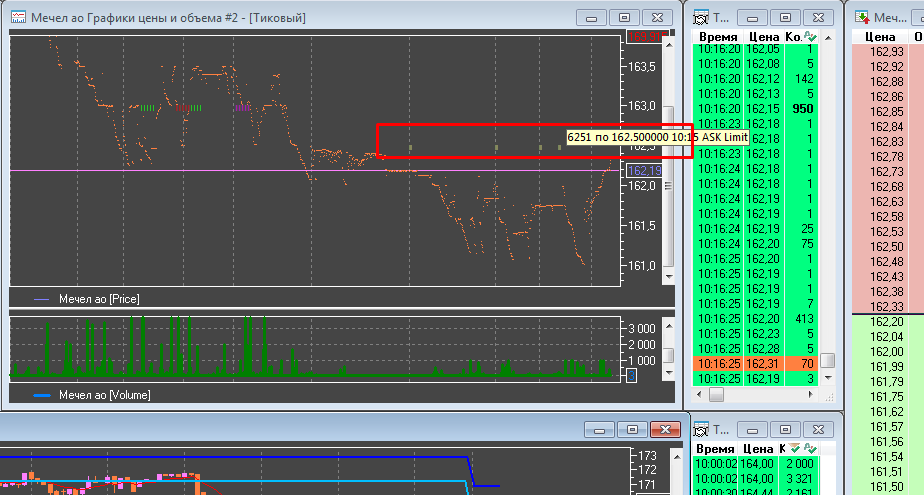This screenshot has height=495, width=924.
Task: Click Цена column header in lower trades table
Action: 762,449
